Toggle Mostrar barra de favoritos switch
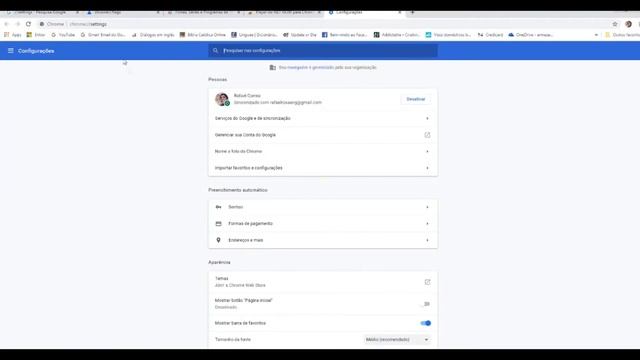The height and width of the screenshot is (360, 640). (425, 323)
